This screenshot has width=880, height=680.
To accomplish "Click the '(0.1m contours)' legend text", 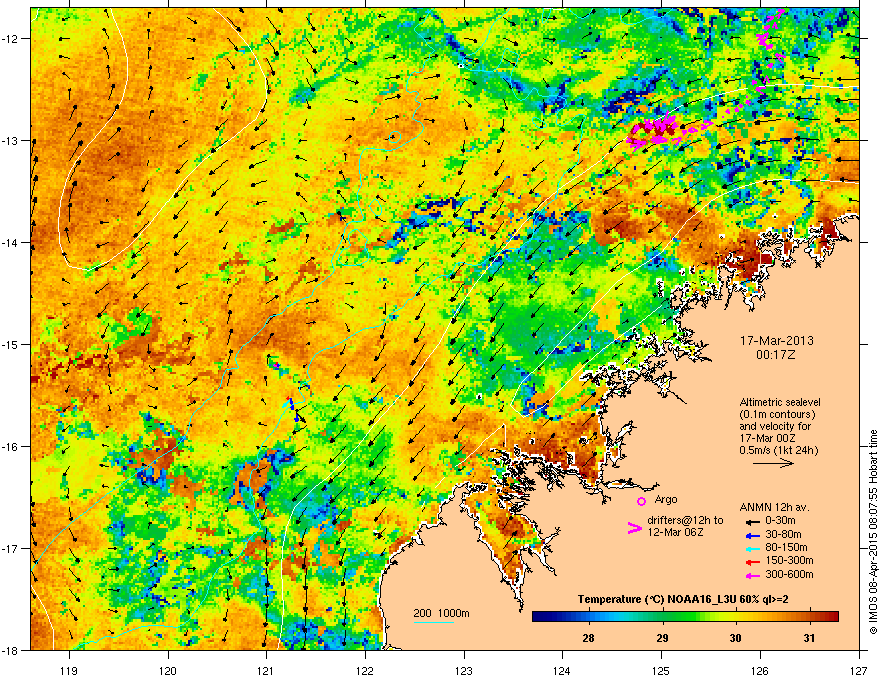I will coord(777,414).
